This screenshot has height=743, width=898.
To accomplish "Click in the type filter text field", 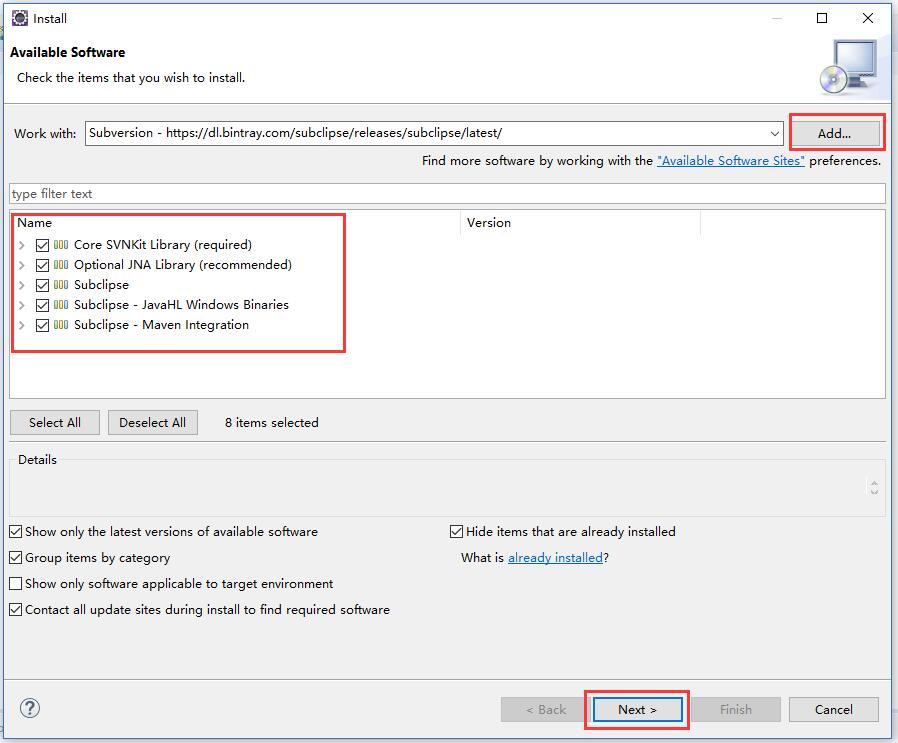I will (447, 193).
